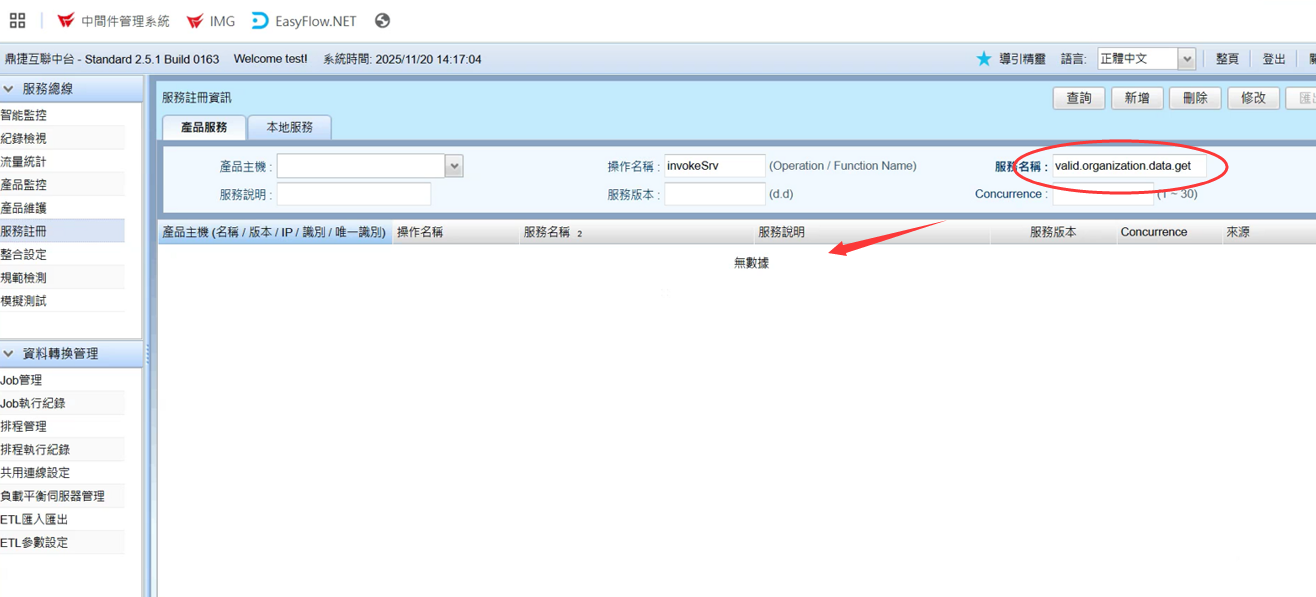The image size is (1316, 597).
Task: Click the 登出 logout link
Action: (x=1273, y=59)
